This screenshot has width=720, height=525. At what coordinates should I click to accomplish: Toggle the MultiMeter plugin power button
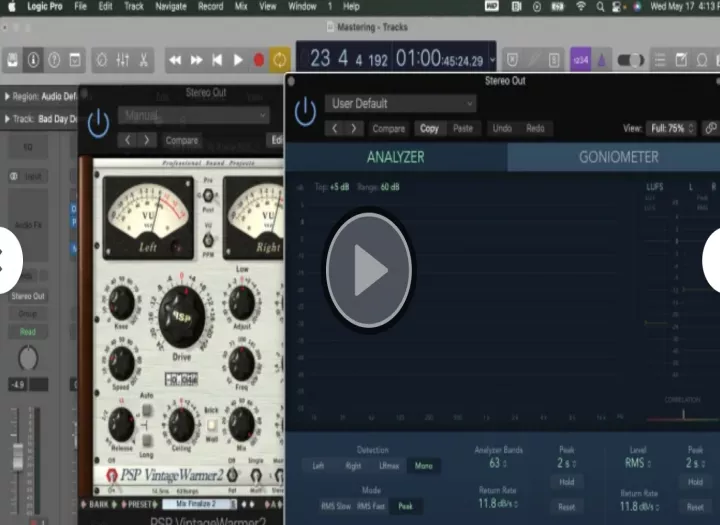(x=305, y=112)
